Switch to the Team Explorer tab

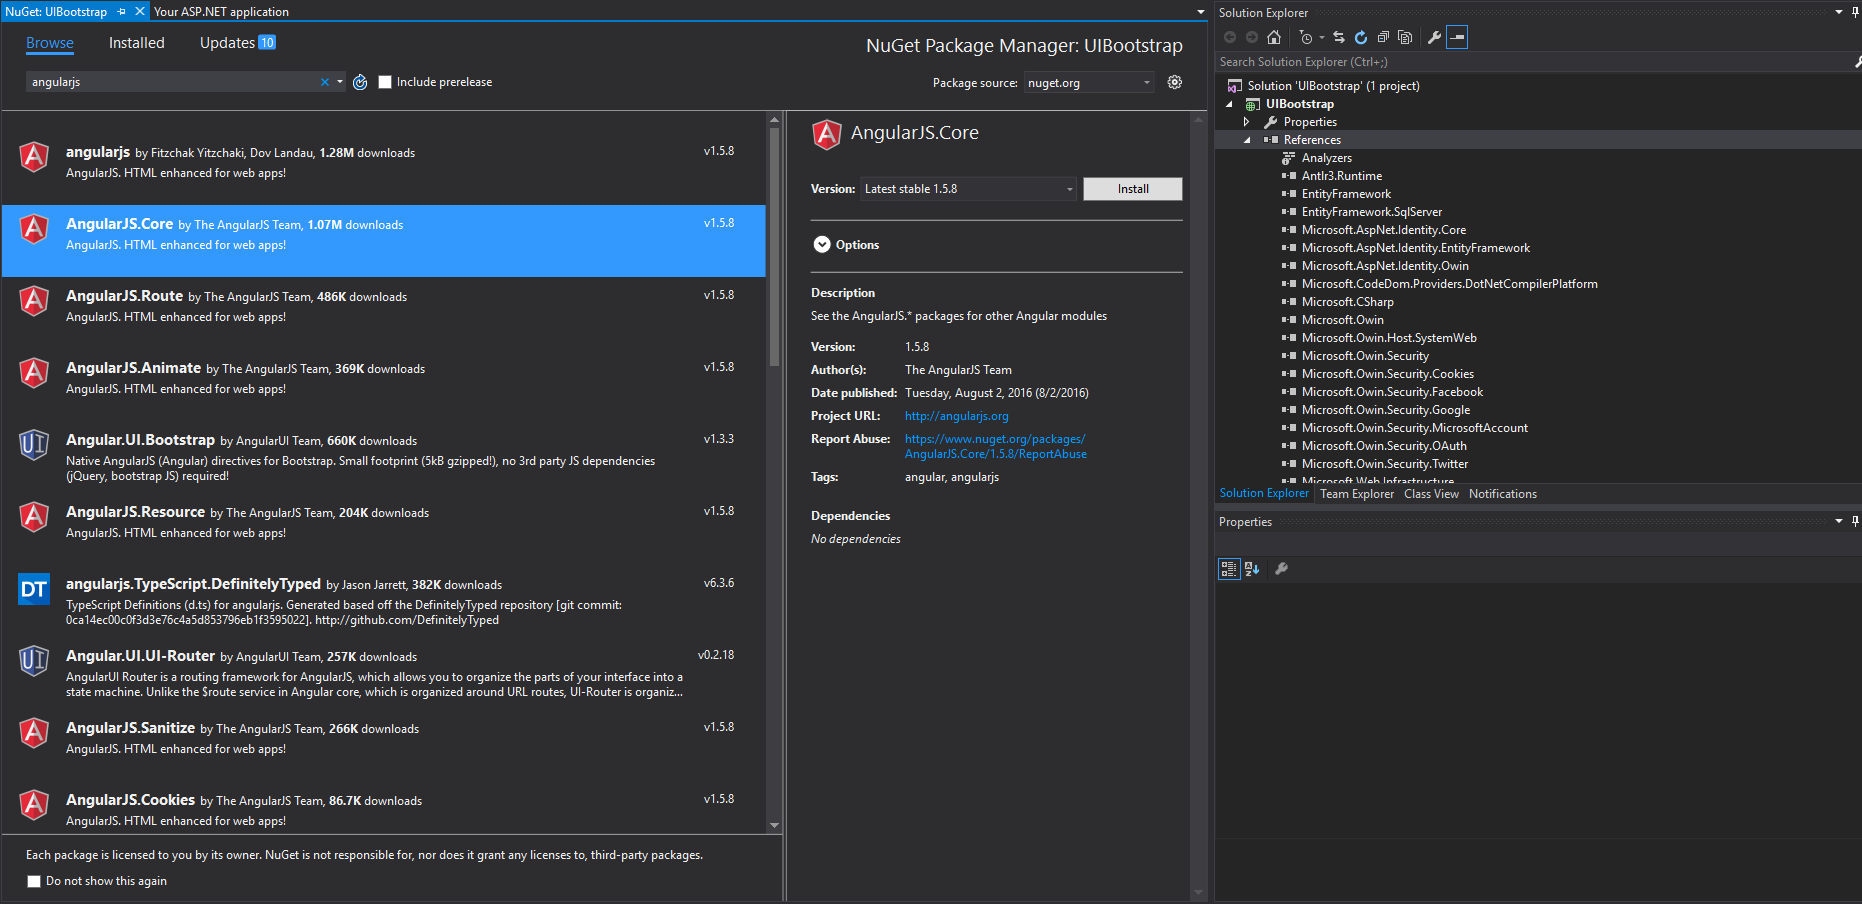[1356, 494]
